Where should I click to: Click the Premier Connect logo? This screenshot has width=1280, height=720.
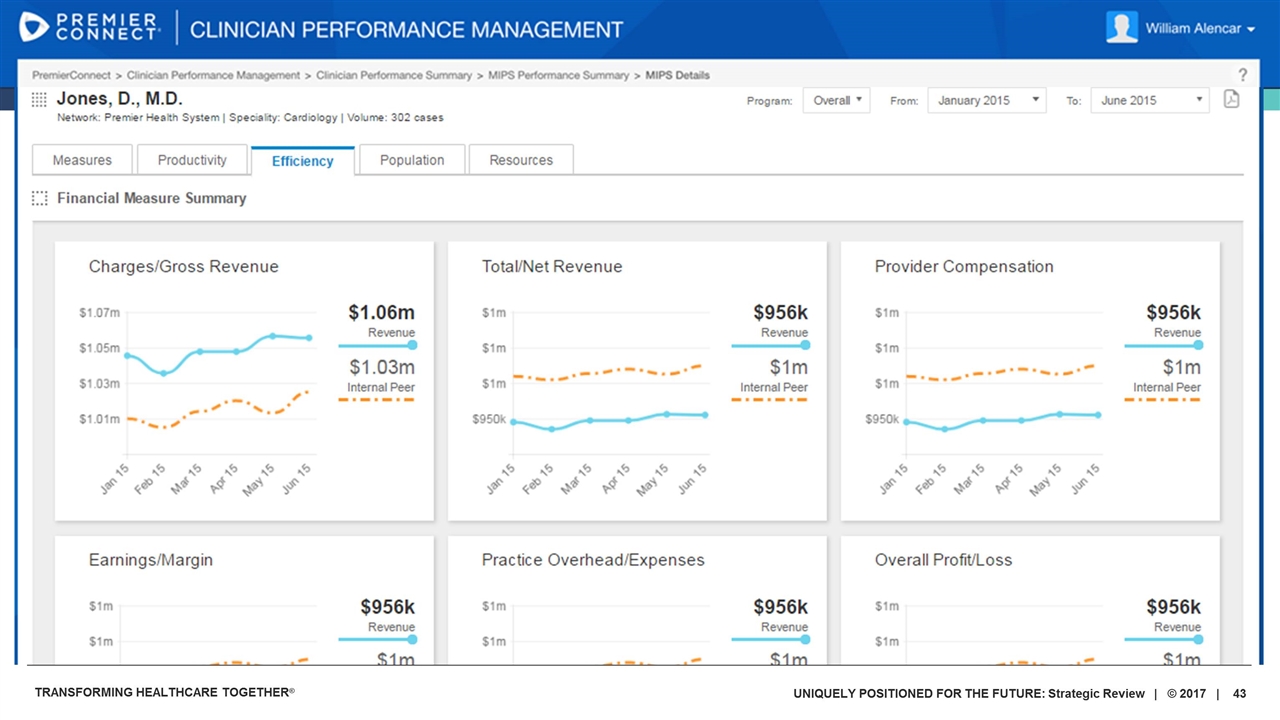point(89,27)
